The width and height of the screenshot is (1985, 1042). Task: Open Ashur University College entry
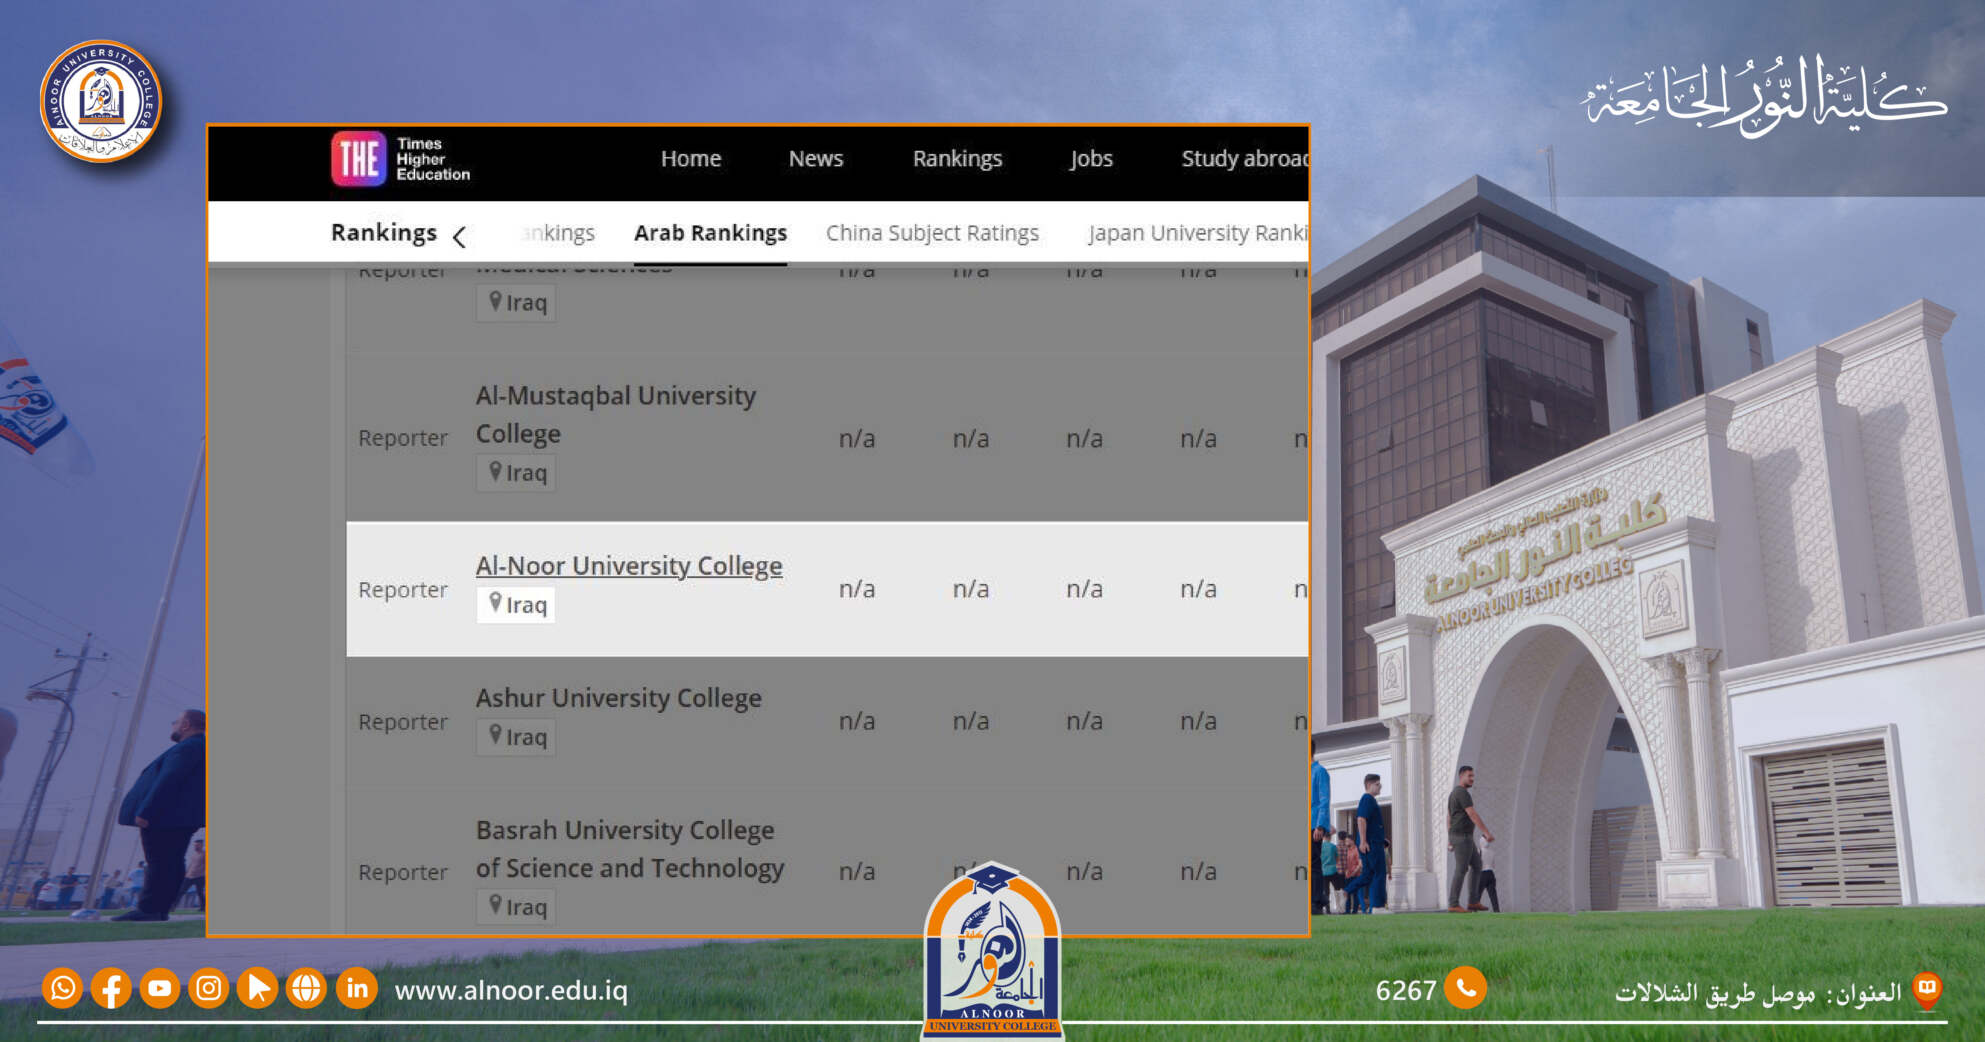[619, 698]
